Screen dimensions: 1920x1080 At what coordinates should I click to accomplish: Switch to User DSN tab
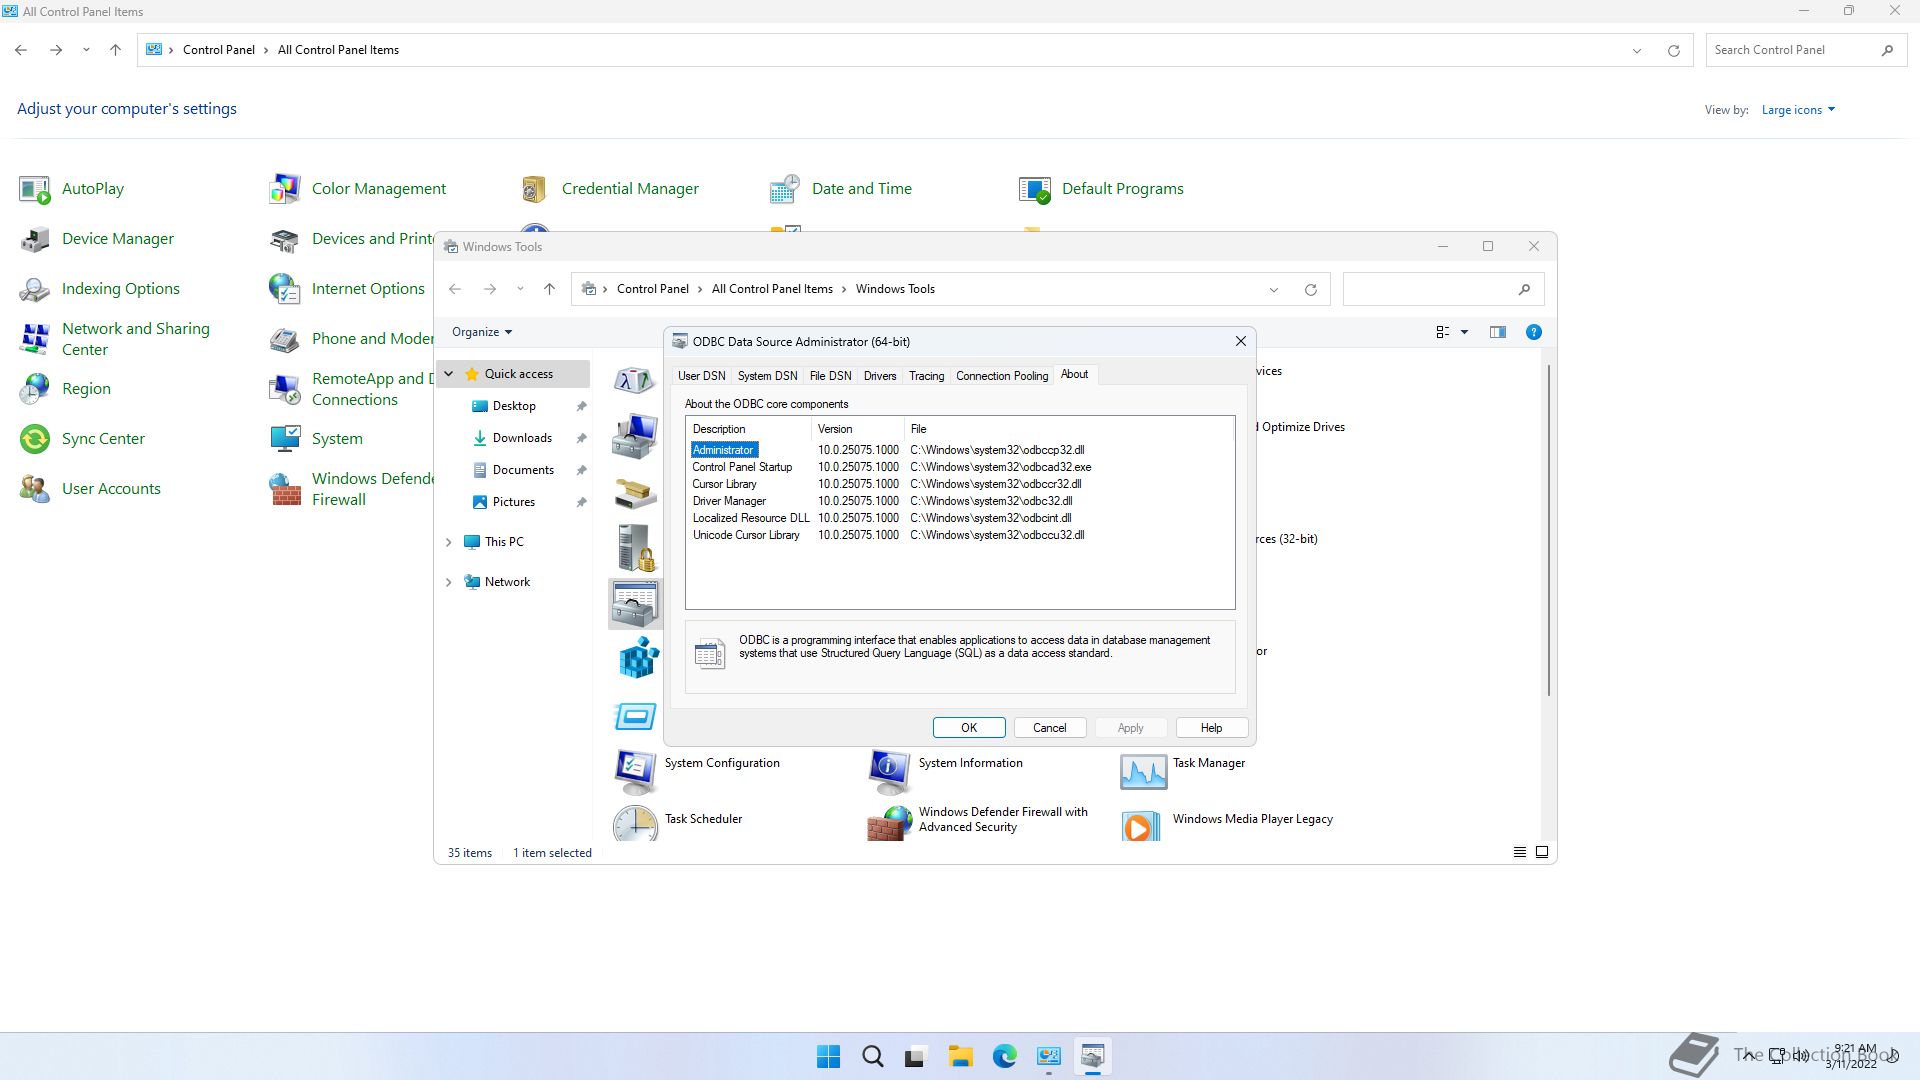click(701, 376)
